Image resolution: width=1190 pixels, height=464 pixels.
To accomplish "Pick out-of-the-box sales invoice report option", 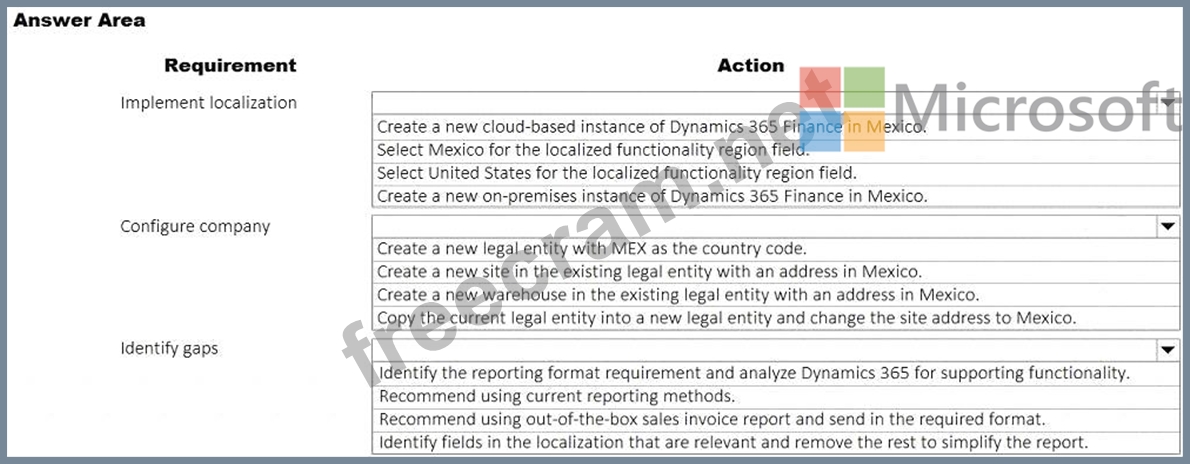I will tap(711, 419).
